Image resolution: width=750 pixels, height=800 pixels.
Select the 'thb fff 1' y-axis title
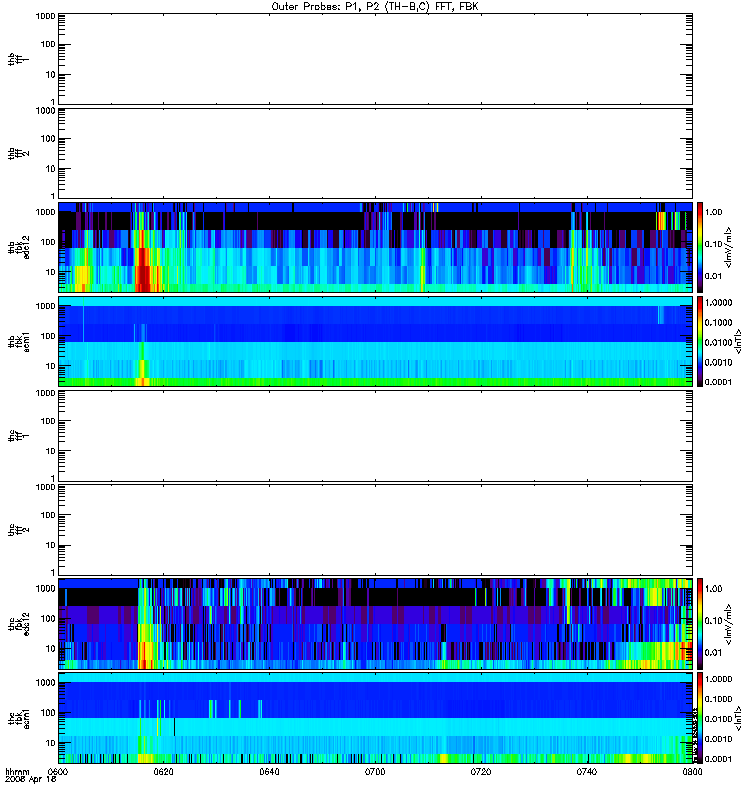coord(17,59)
